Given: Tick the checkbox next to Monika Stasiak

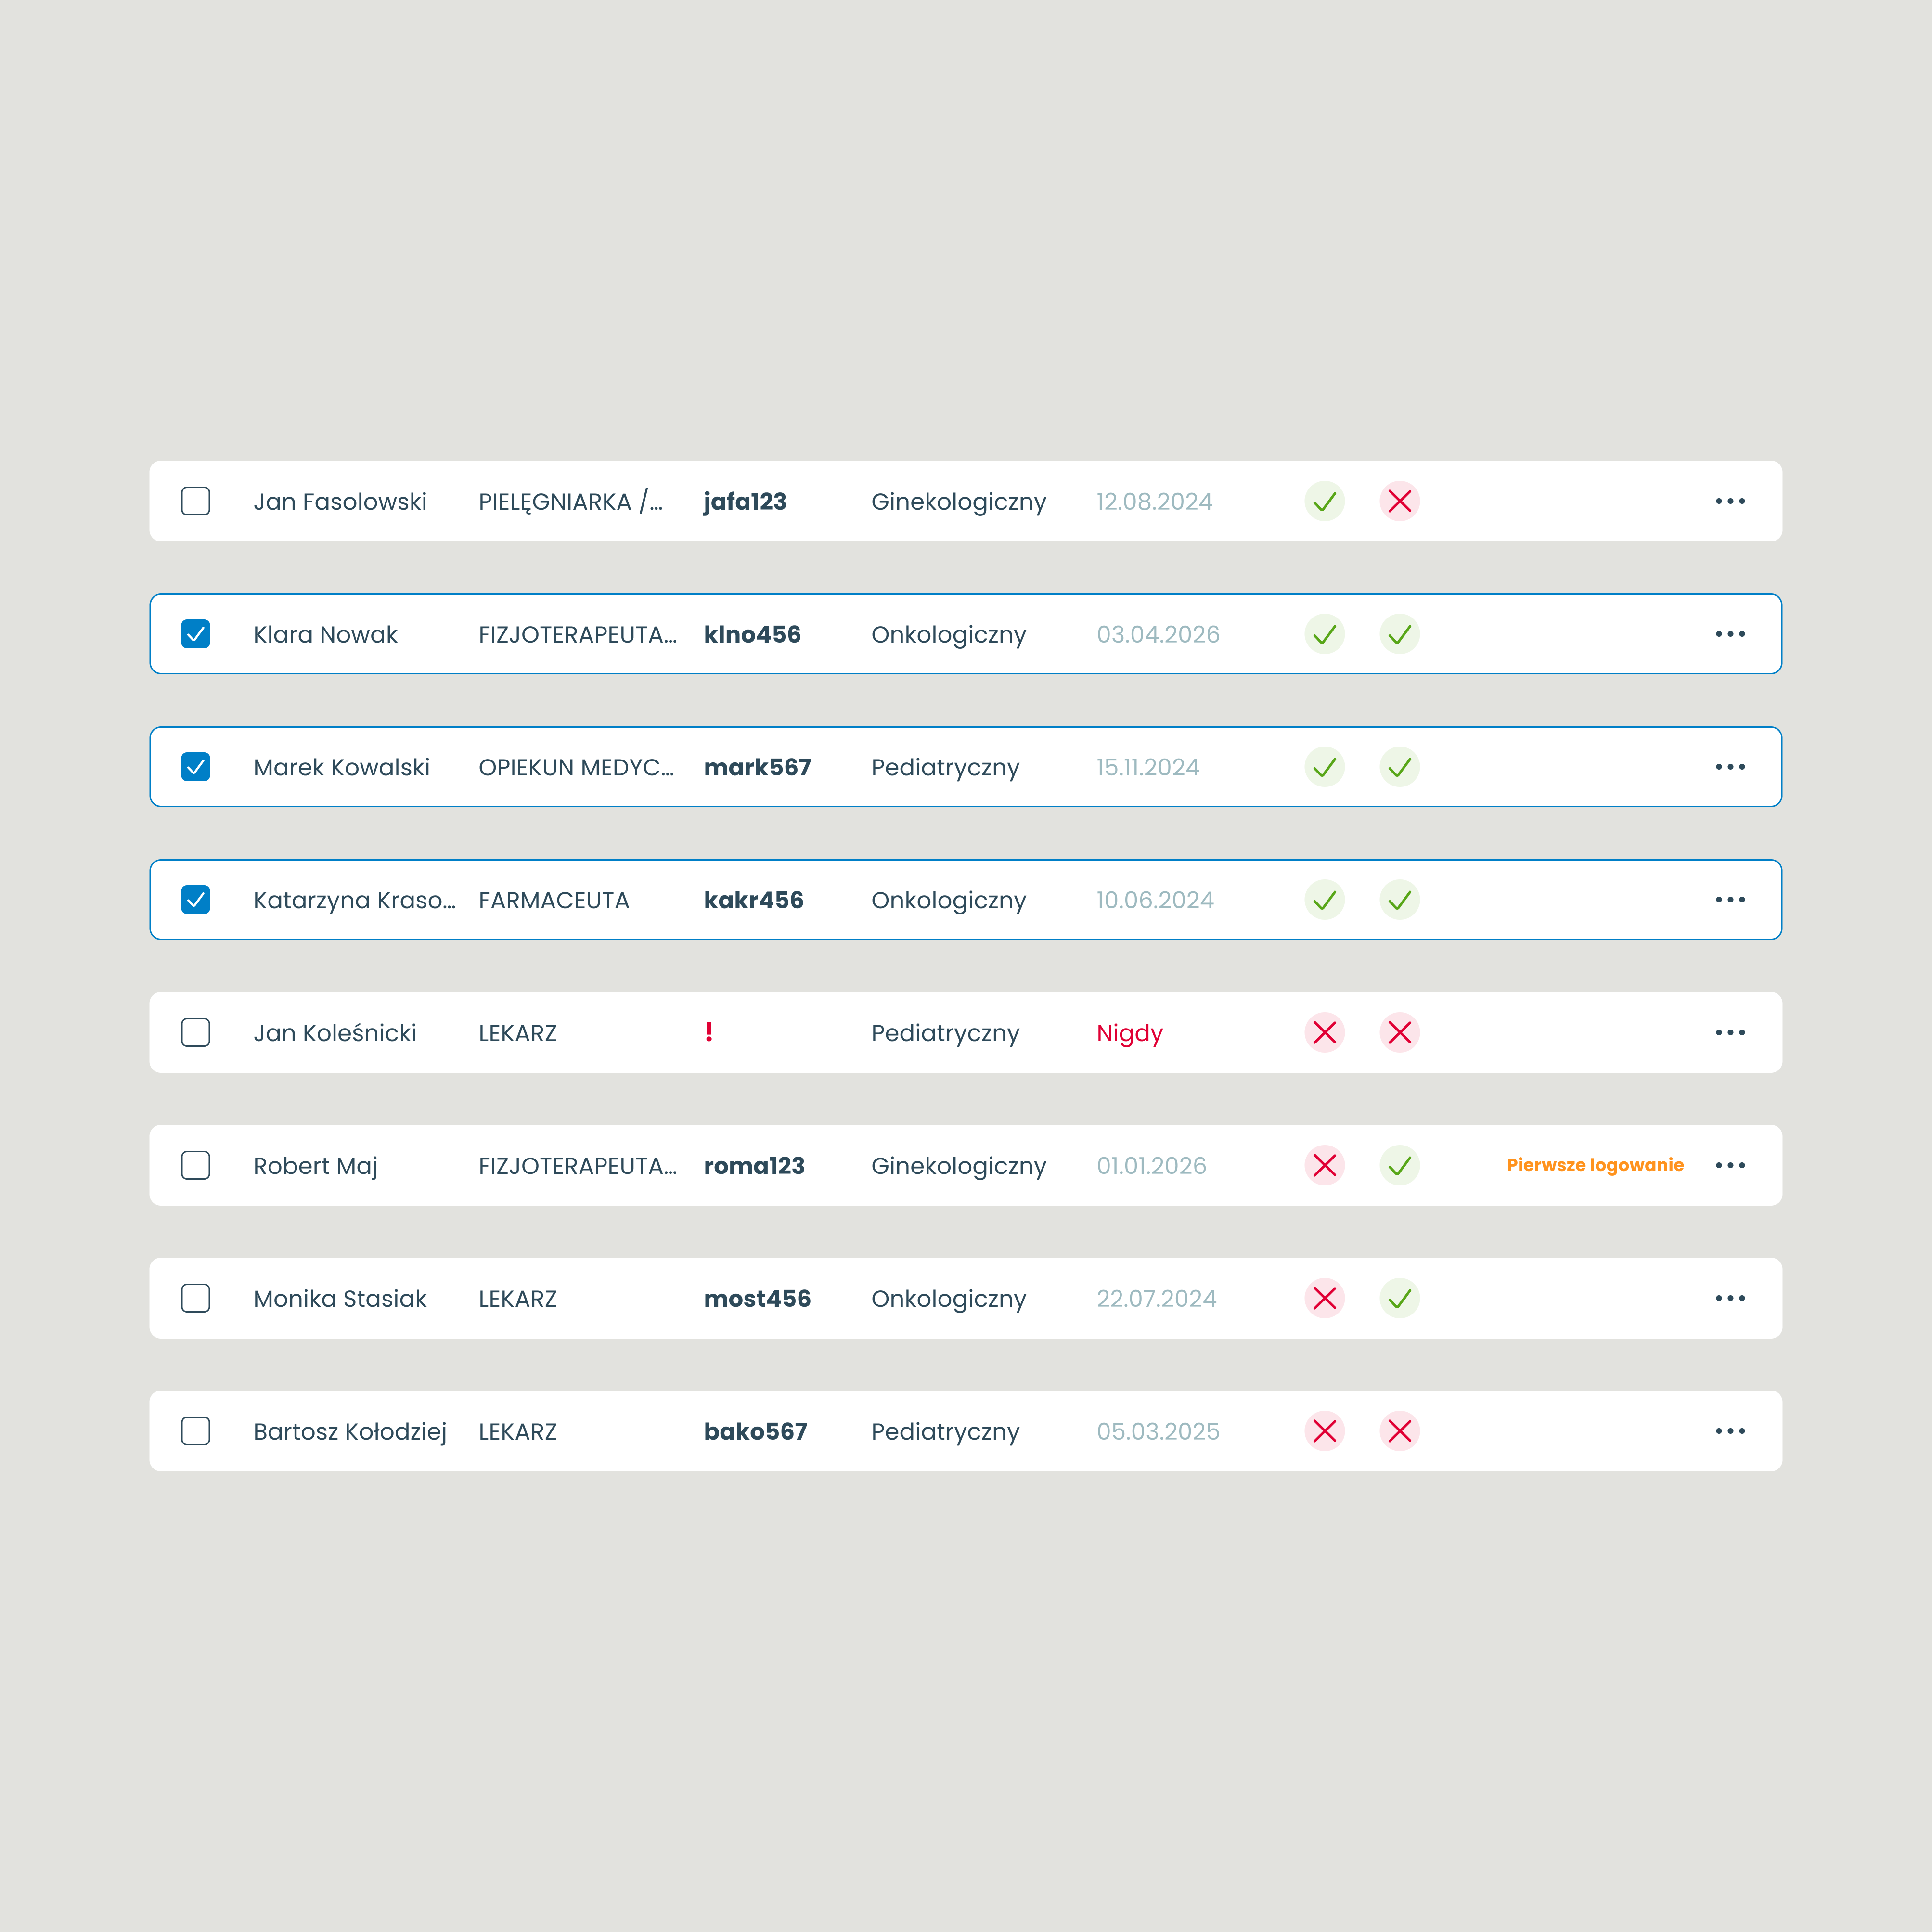Looking at the screenshot, I should pyautogui.click(x=196, y=1298).
